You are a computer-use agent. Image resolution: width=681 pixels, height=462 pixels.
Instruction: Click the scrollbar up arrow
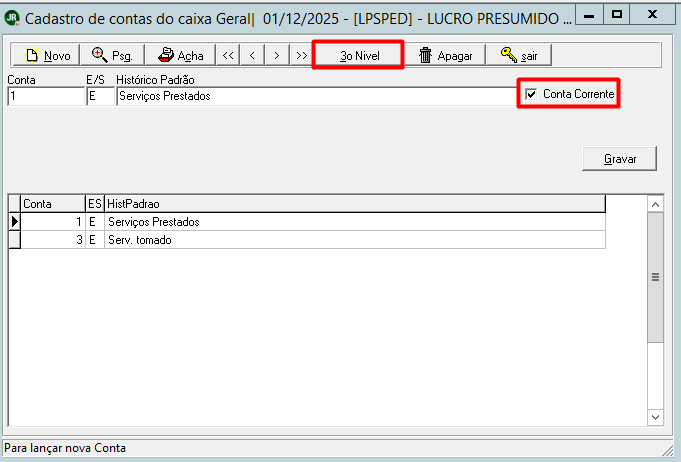(x=655, y=204)
